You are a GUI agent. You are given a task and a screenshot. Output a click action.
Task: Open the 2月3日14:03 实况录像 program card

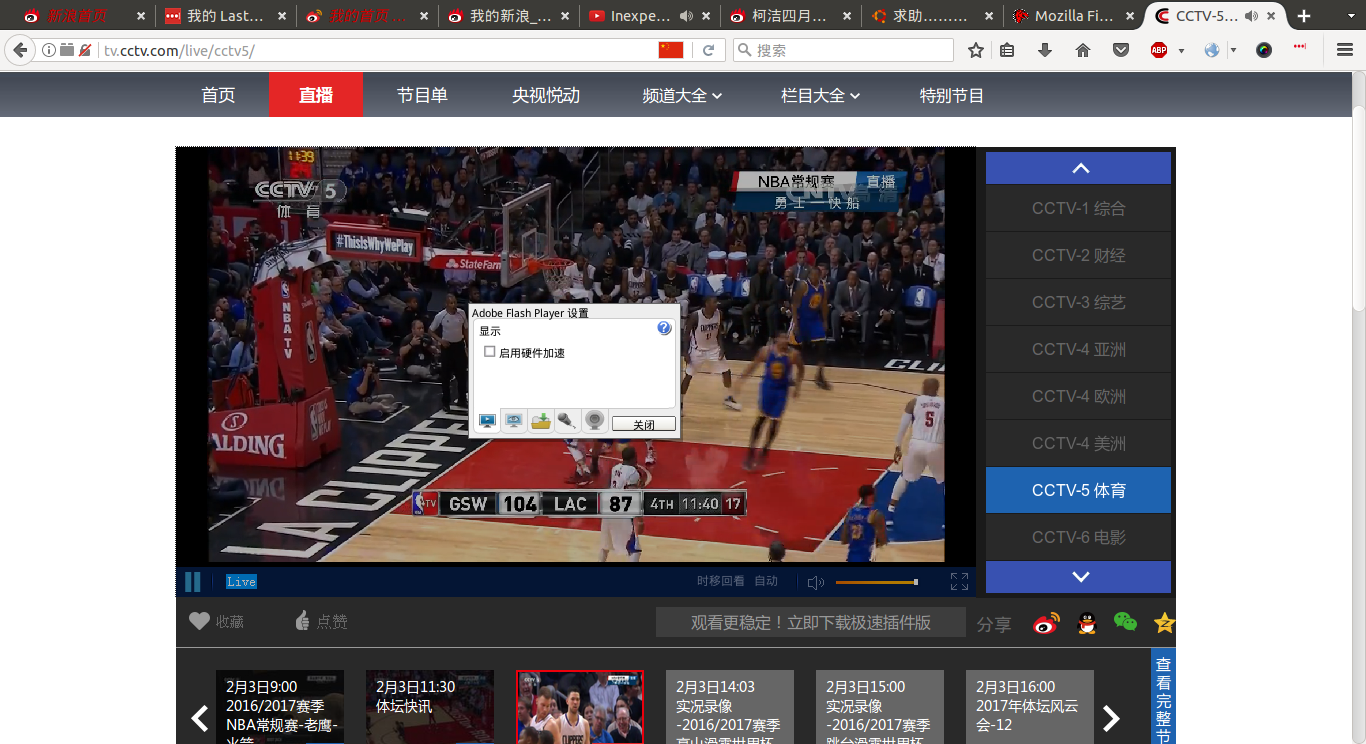click(x=730, y=707)
